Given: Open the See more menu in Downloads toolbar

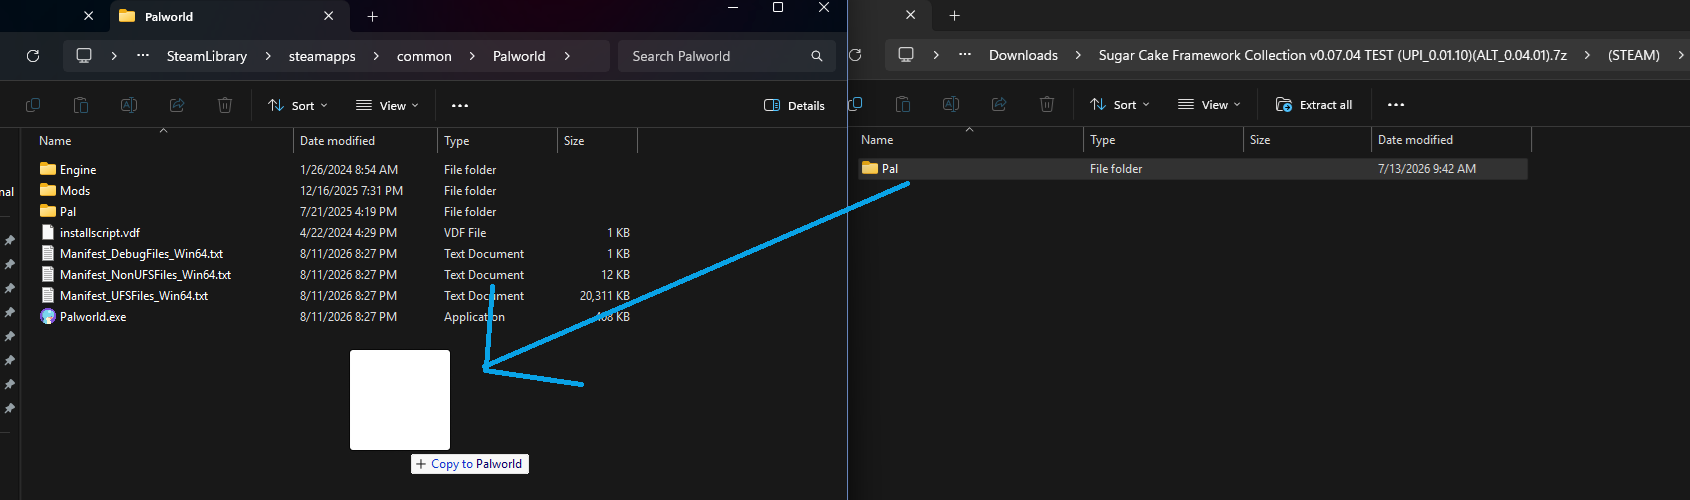Looking at the screenshot, I should click(x=1396, y=104).
